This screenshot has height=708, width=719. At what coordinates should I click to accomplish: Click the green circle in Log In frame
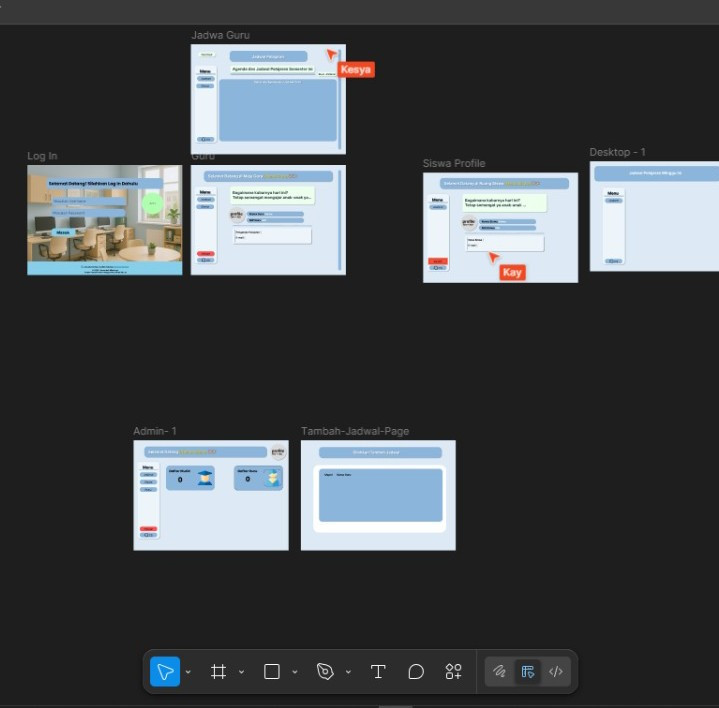152,204
